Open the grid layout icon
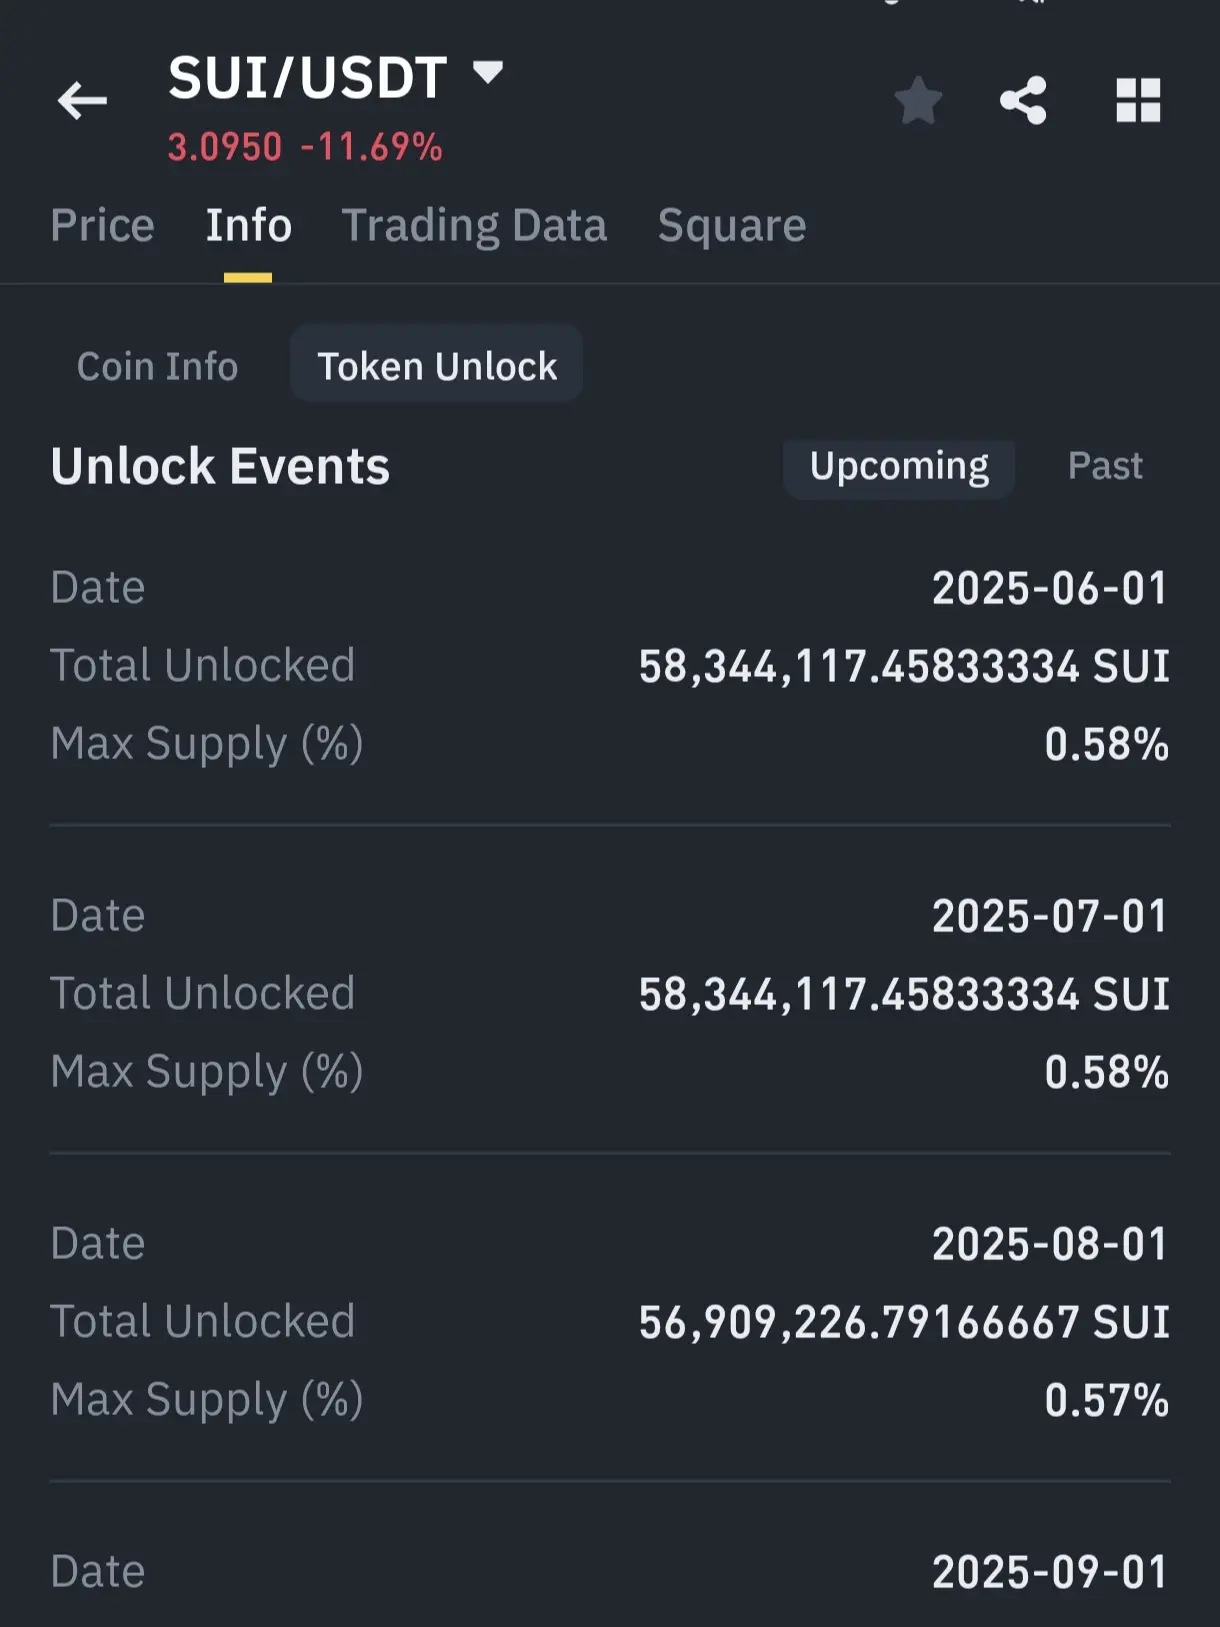This screenshot has height=1627, width=1220. 1138,101
